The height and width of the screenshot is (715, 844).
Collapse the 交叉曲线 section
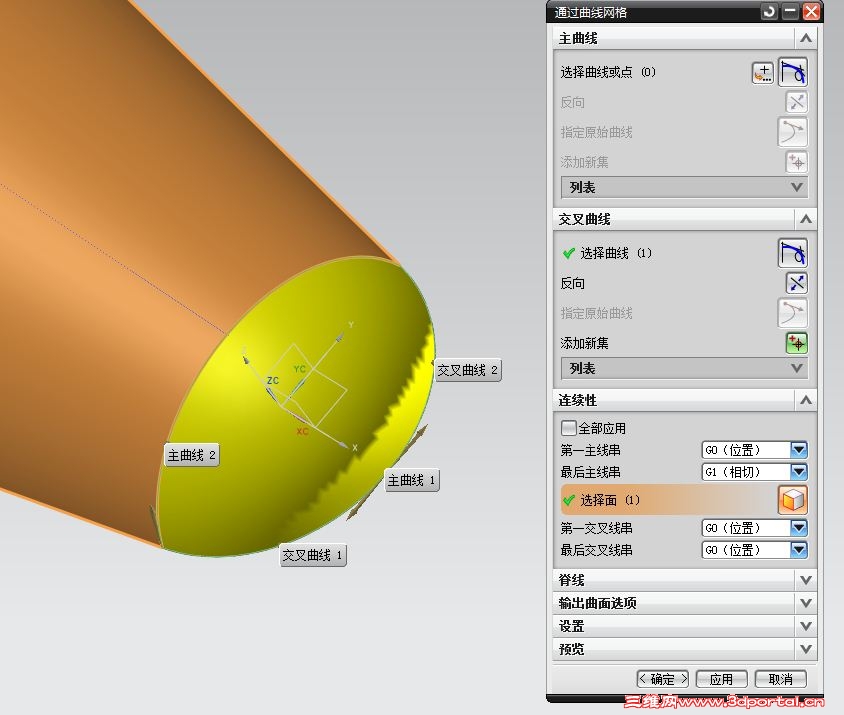click(x=806, y=219)
